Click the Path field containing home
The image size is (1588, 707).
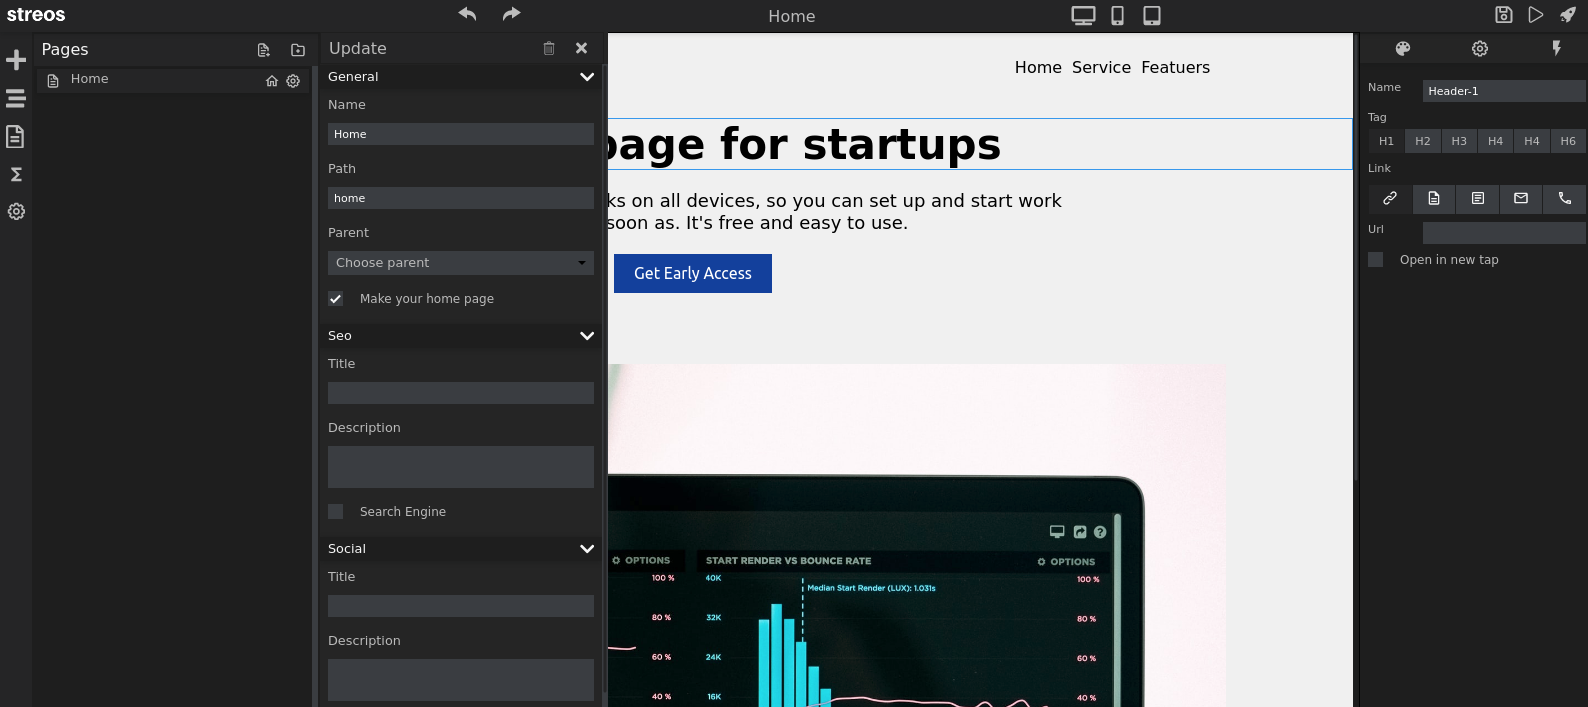[461, 198]
